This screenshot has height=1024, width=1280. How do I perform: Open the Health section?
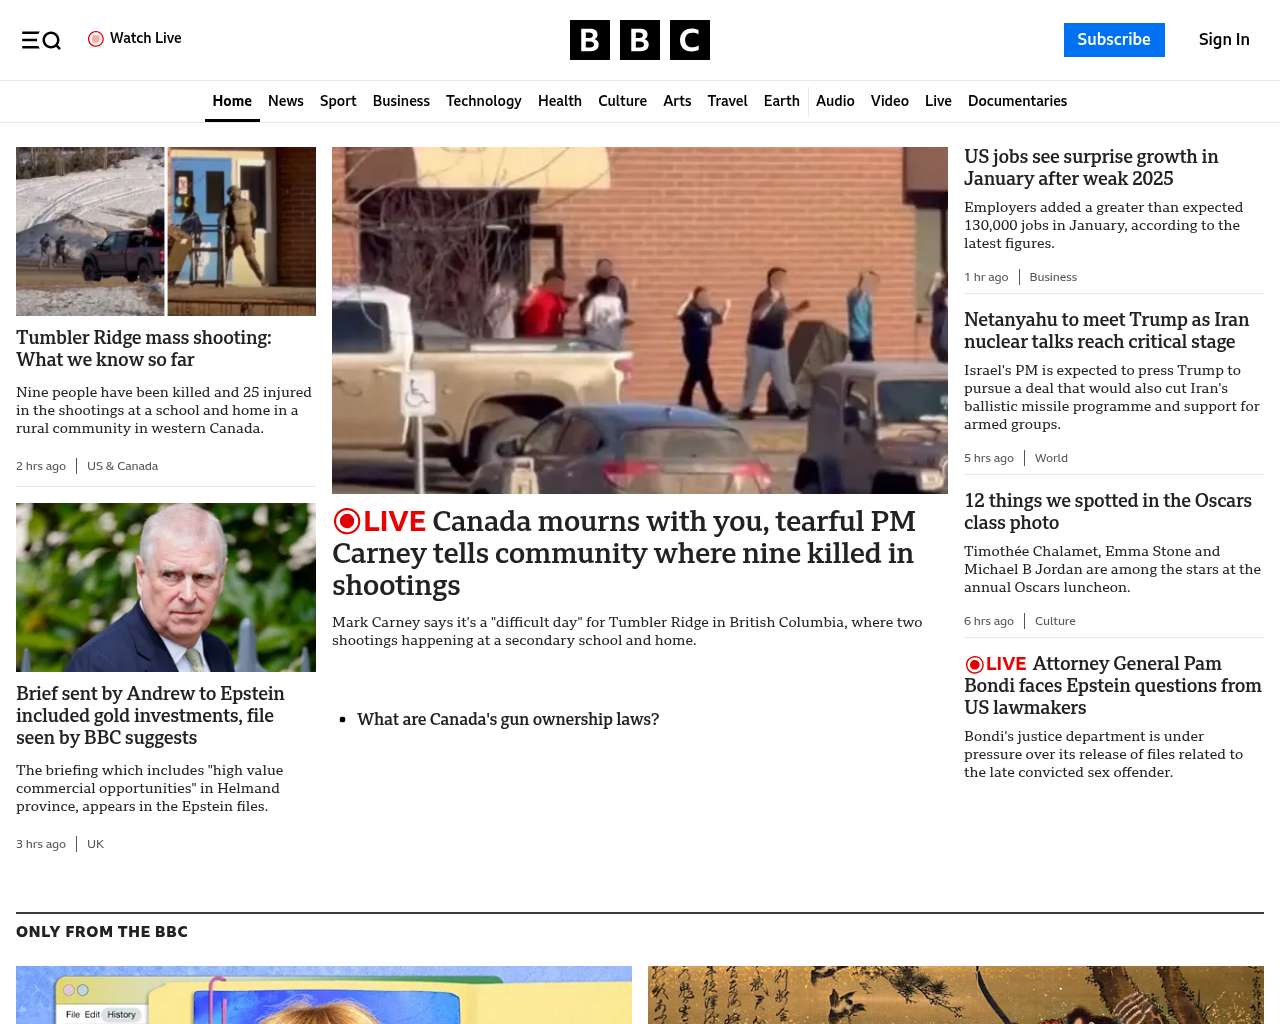[560, 101]
